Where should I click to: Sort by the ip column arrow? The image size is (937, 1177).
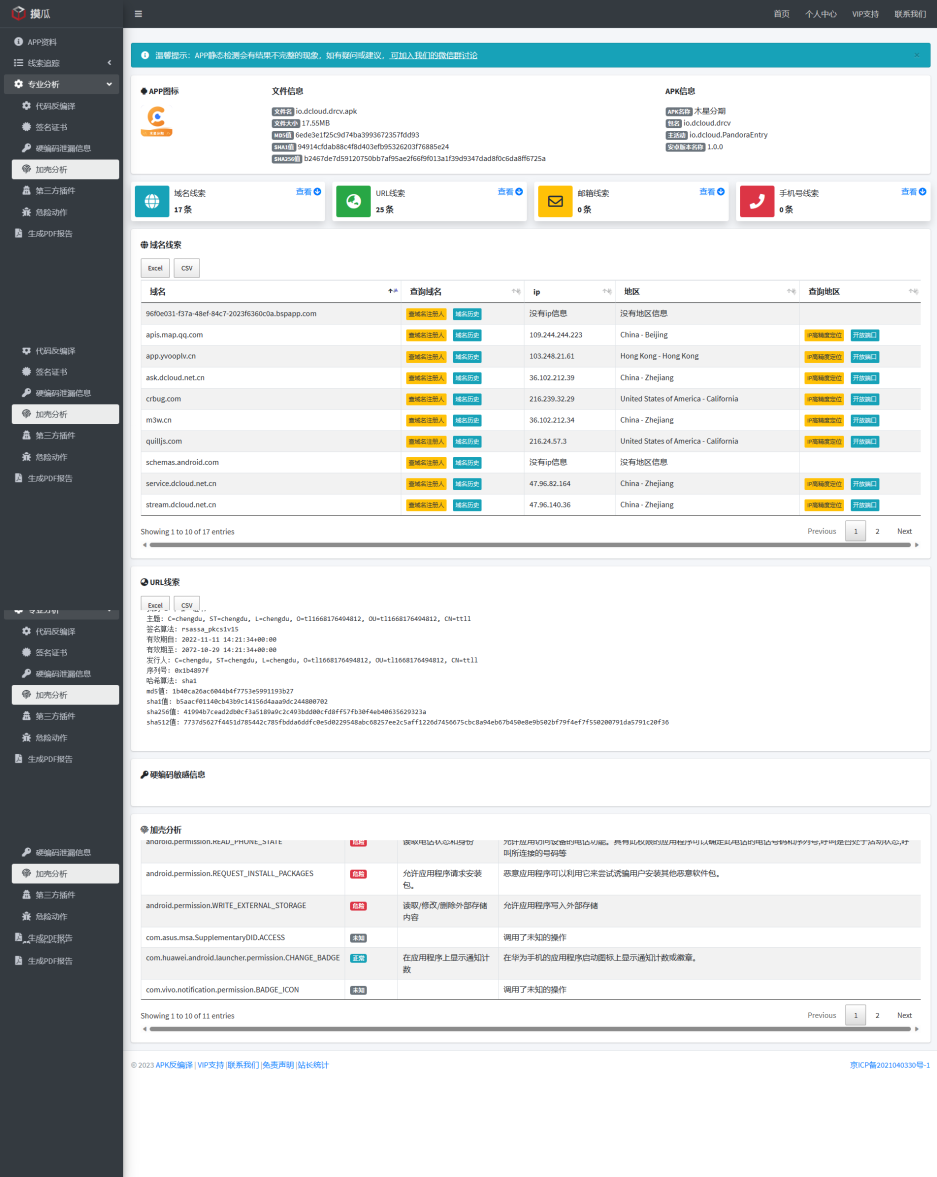pos(607,291)
